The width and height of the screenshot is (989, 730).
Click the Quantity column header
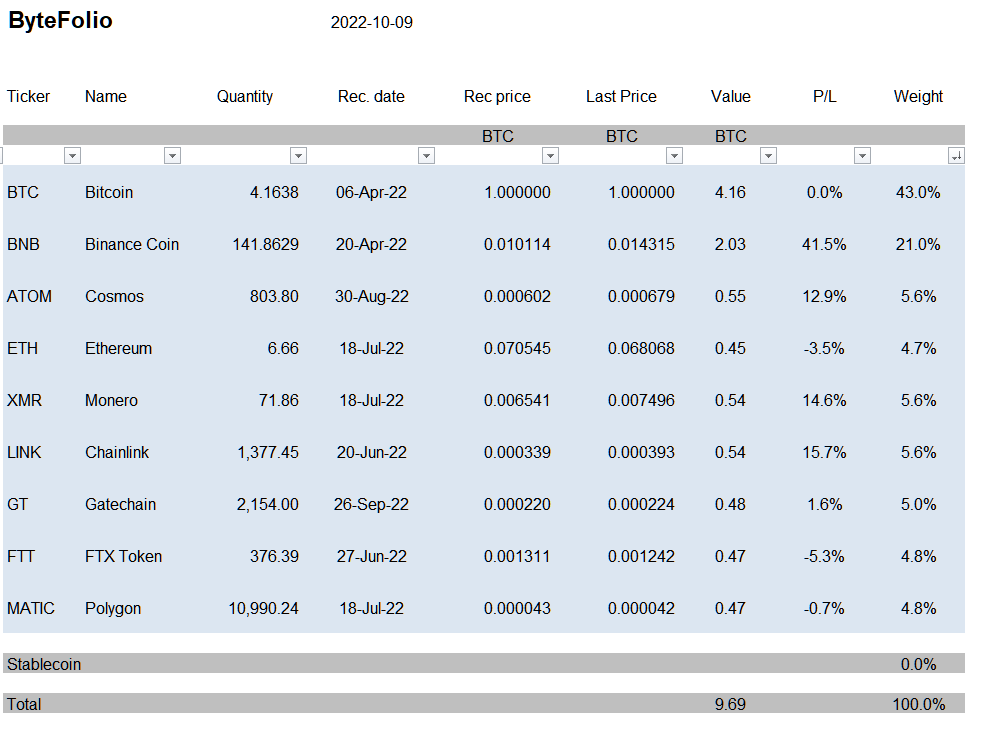click(245, 97)
